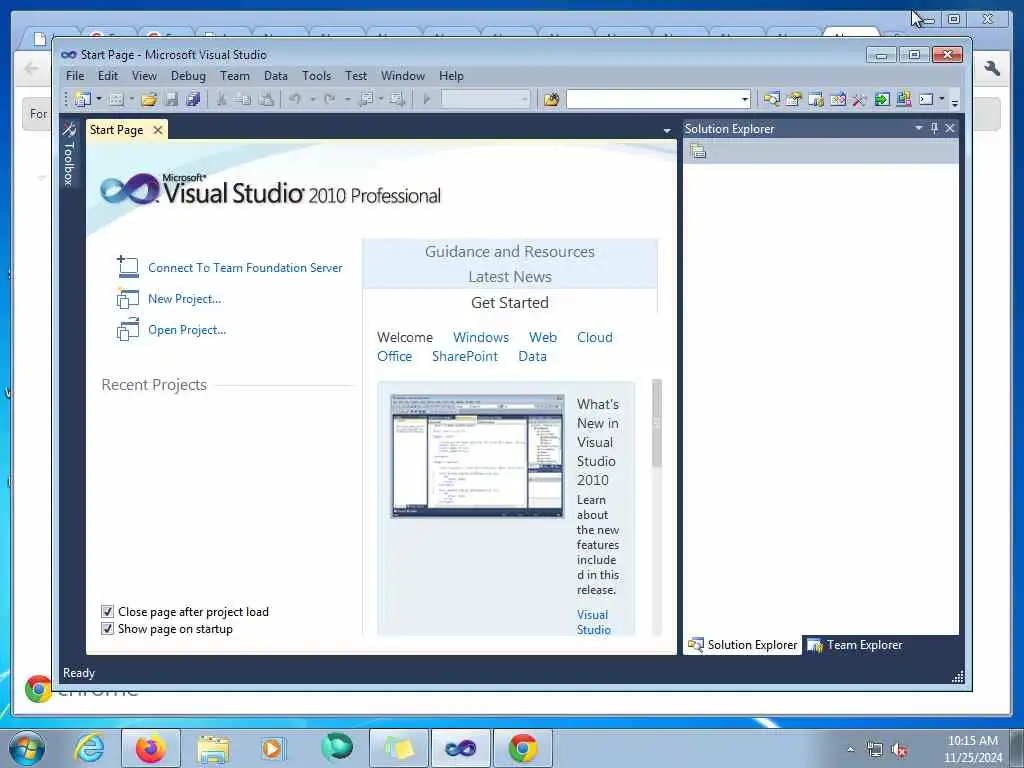Click the Save All toolbar icon
This screenshot has width=1024, height=768.
pos(193,99)
